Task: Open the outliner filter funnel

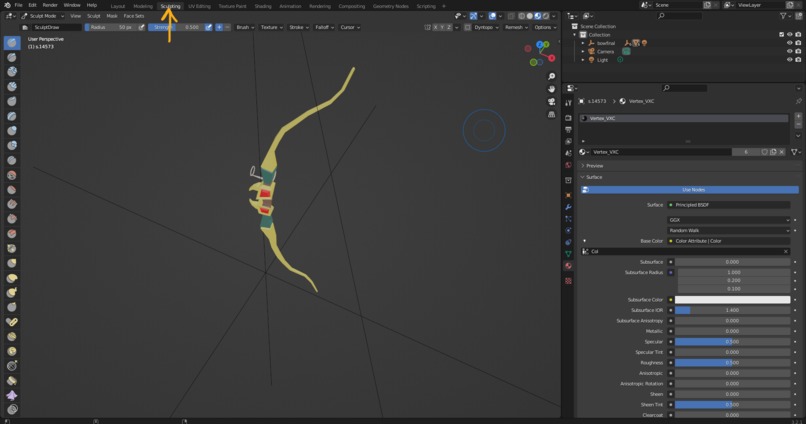Action: pyautogui.click(x=784, y=16)
